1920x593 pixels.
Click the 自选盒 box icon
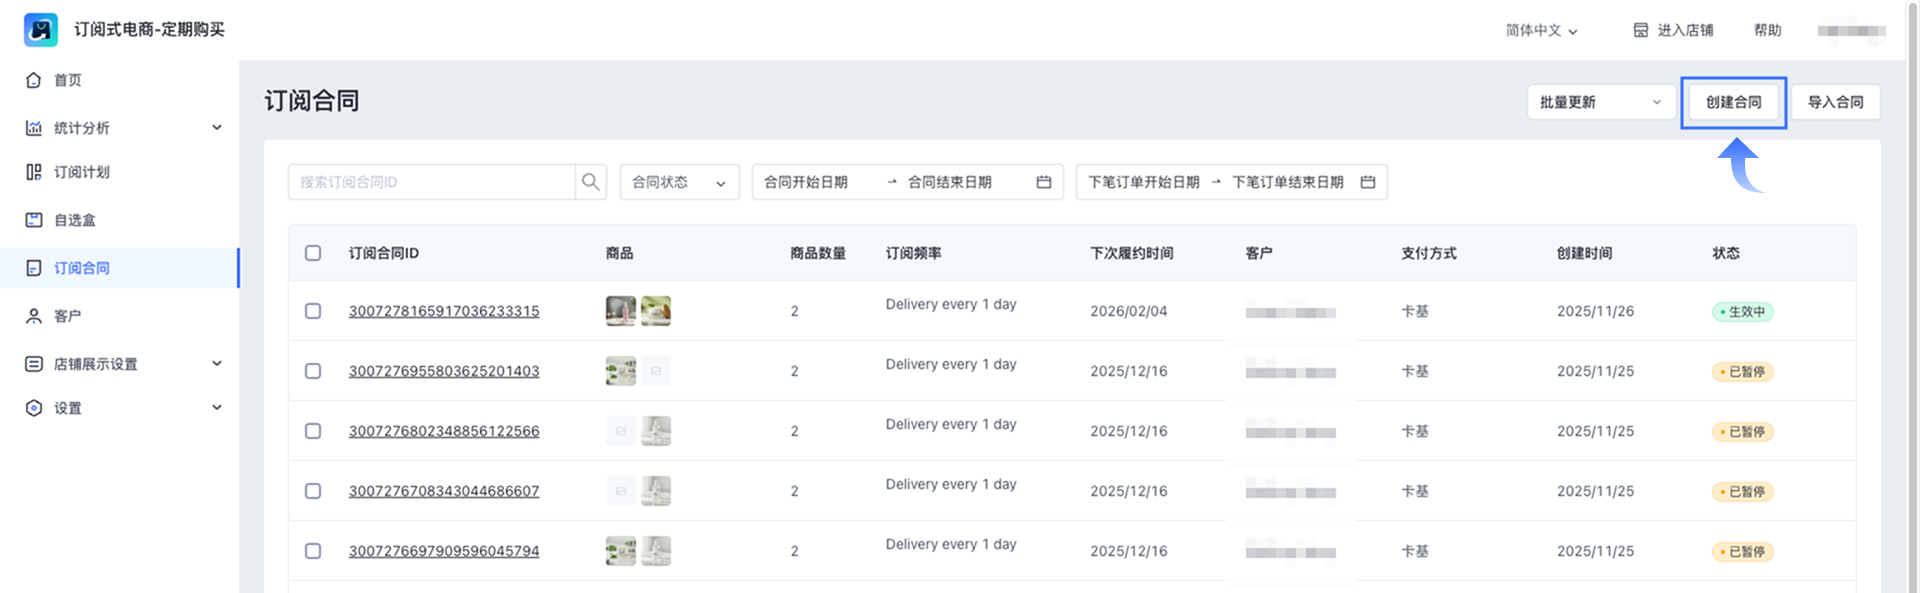tap(34, 220)
